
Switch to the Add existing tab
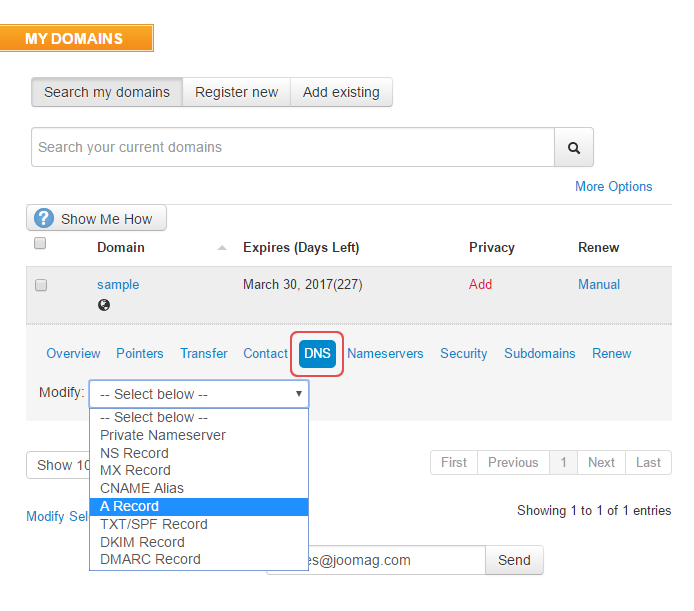point(341,92)
